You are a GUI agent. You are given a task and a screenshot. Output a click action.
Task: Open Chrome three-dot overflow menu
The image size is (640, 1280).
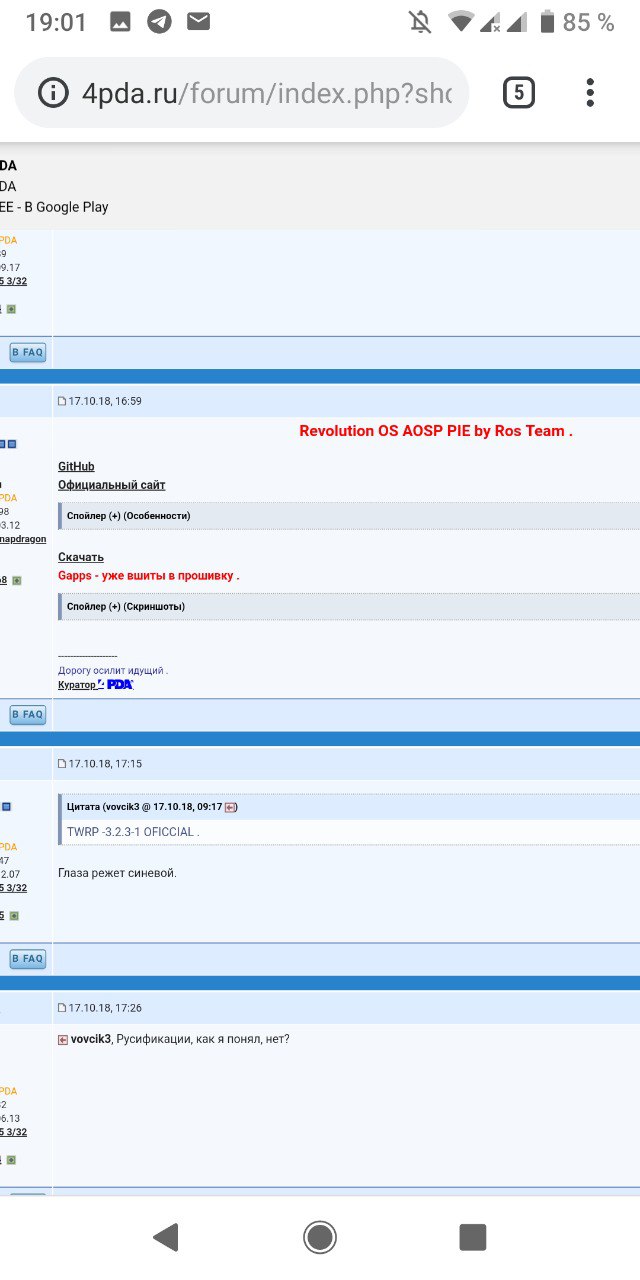pos(590,93)
